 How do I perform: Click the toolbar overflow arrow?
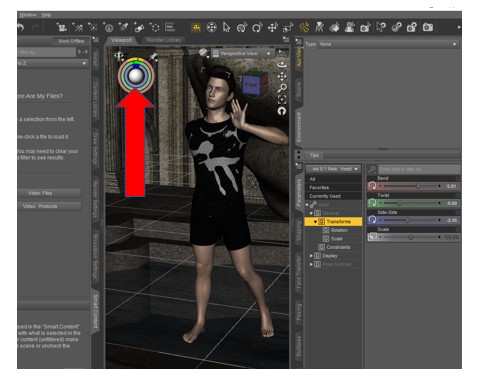[459, 27]
